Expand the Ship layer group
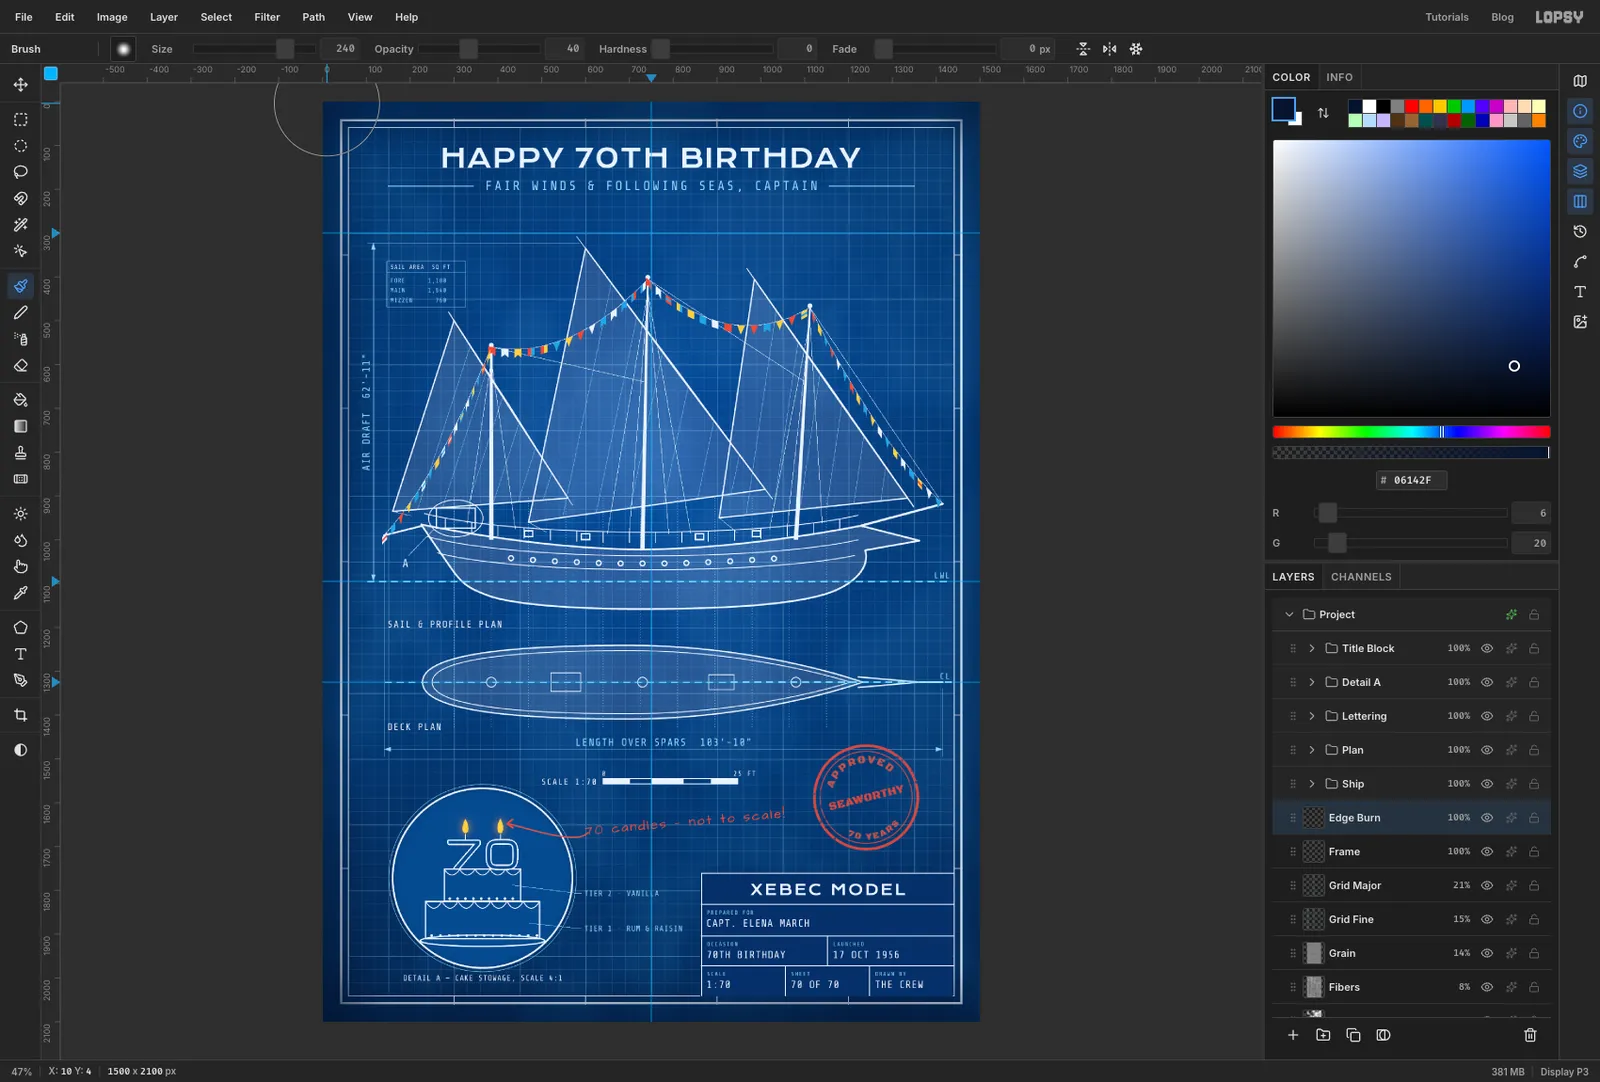The width and height of the screenshot is (1600, 1082). tap(1312, 784)
